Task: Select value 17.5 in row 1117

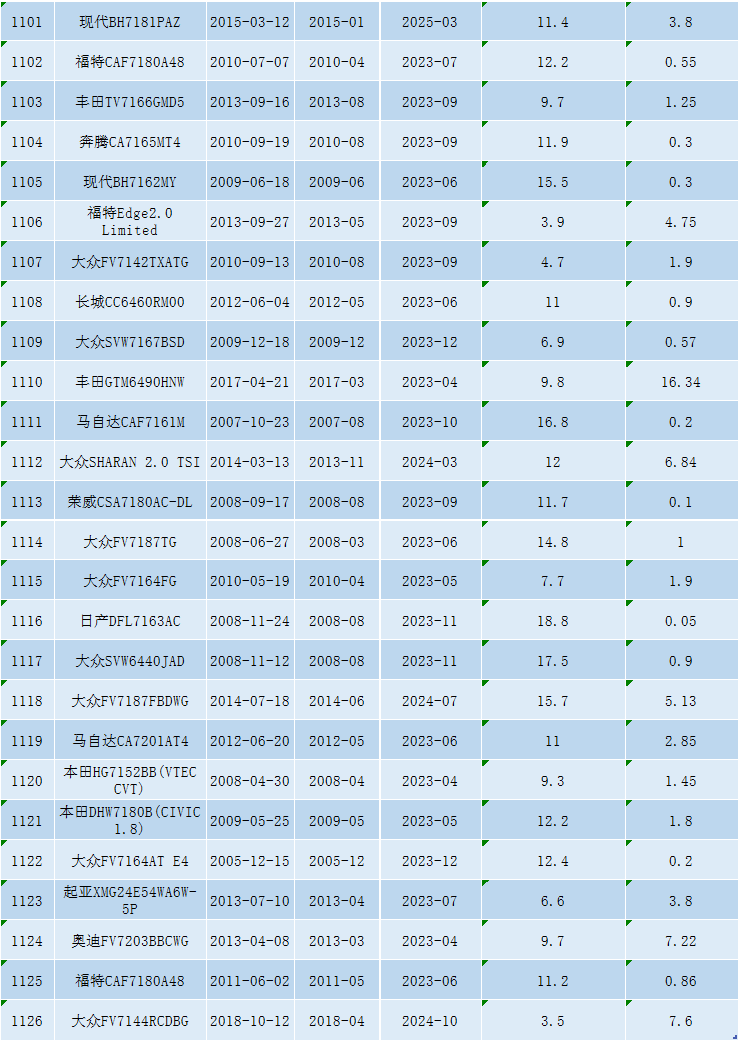Action: 553,661
